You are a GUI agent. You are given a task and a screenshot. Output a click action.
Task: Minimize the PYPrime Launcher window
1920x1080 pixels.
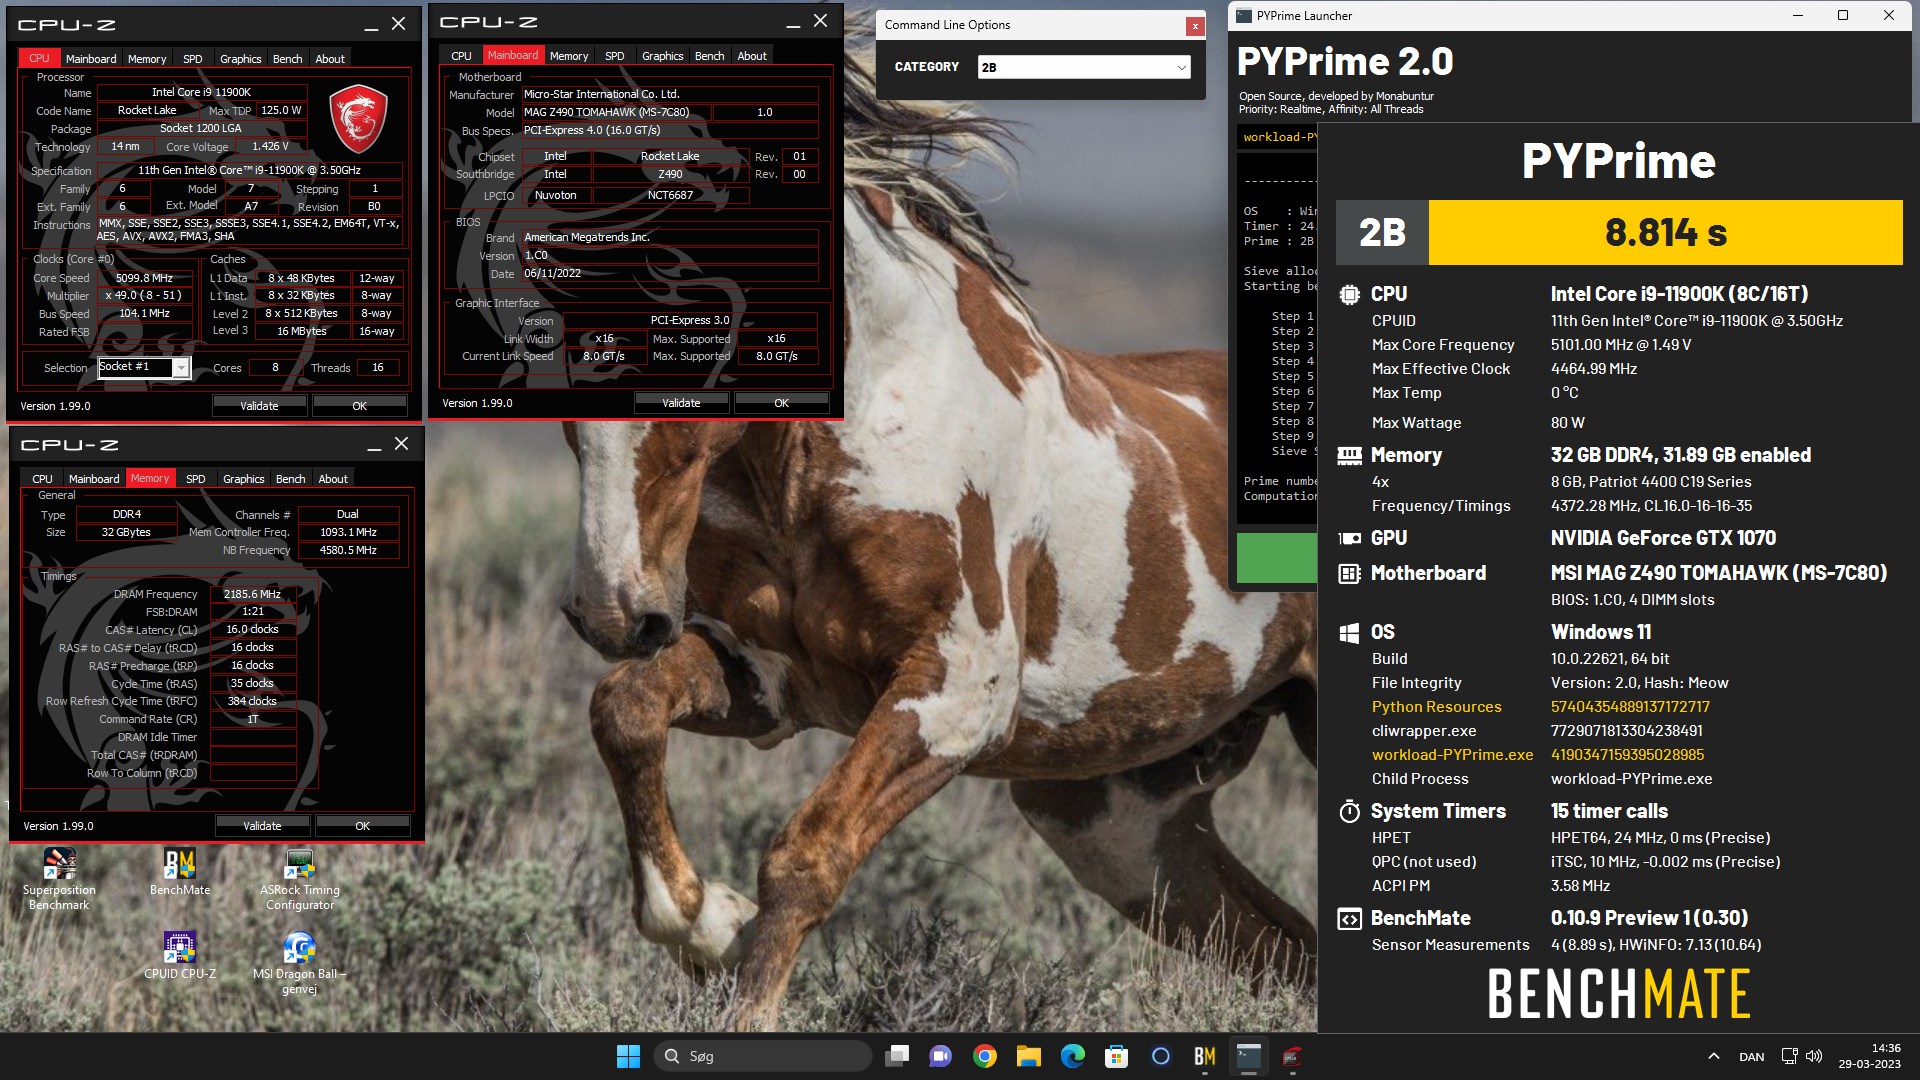tap(1797, 15)
